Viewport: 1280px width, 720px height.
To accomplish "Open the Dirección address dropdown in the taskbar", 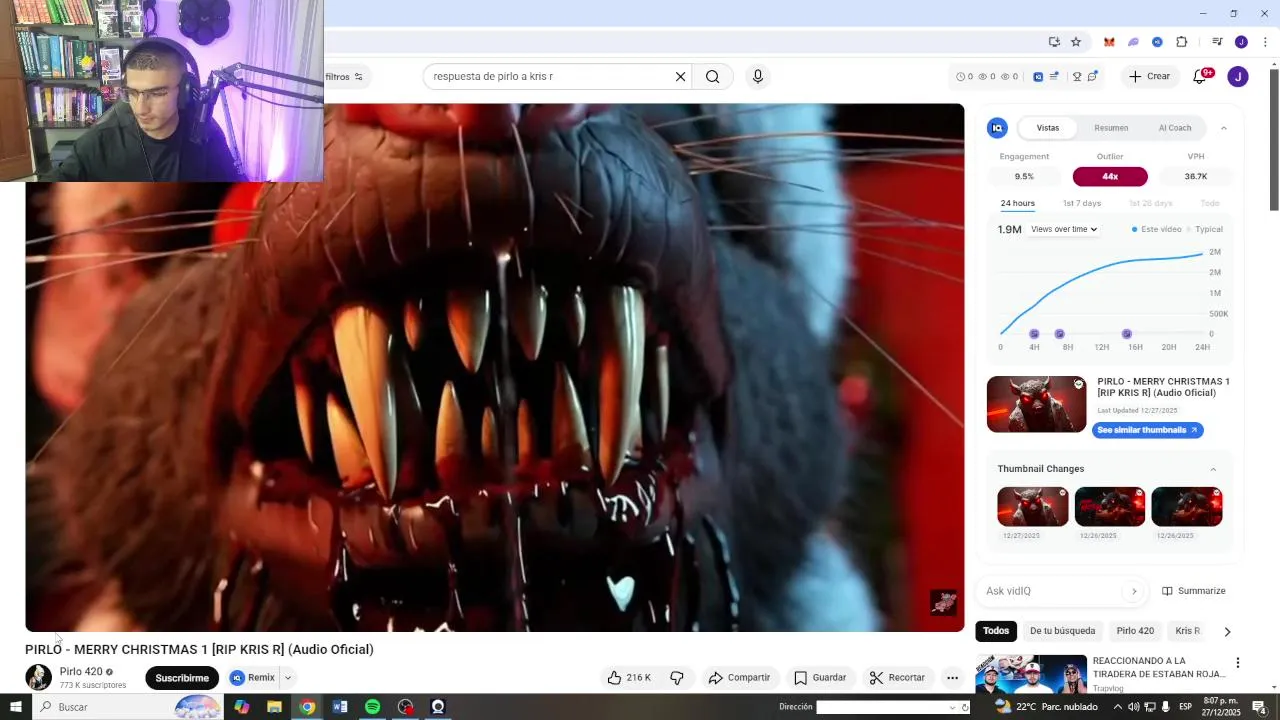I will [x=952, y=707].
